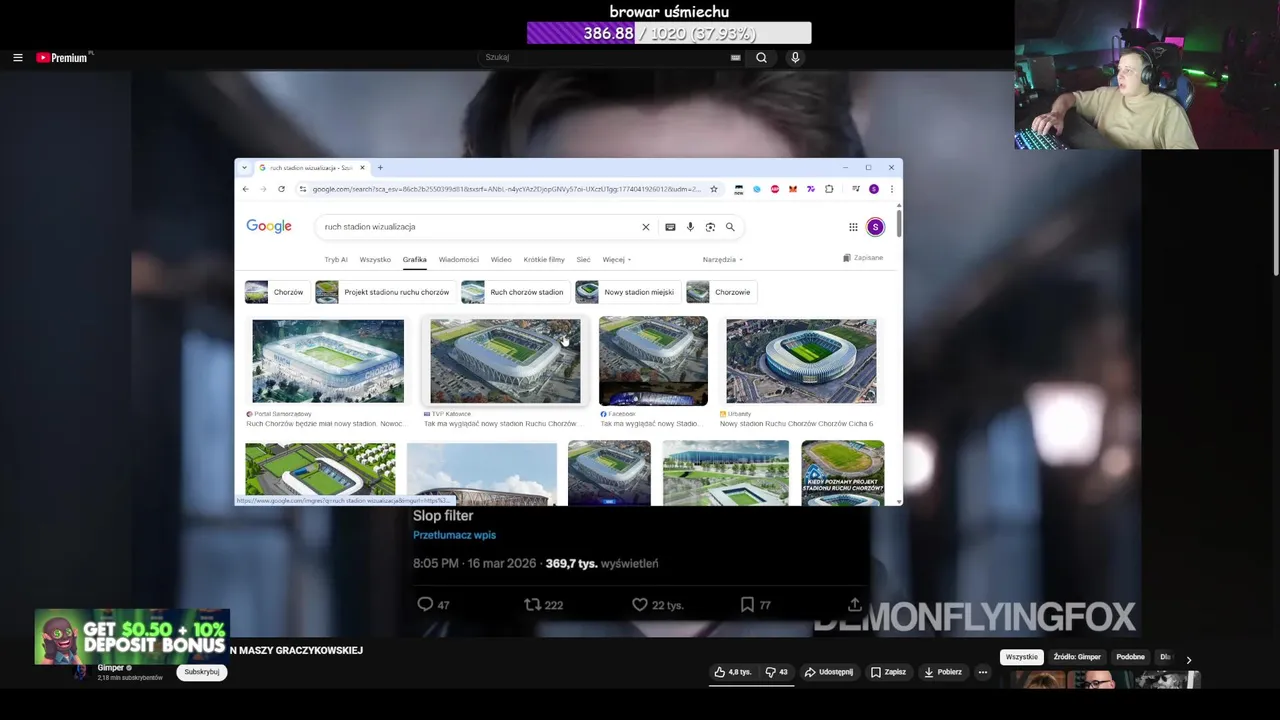Select 'Projekt stadionu ruchu chorzów' chip
The width and height of the screenshot is (1280, 720).
point(385,292)
